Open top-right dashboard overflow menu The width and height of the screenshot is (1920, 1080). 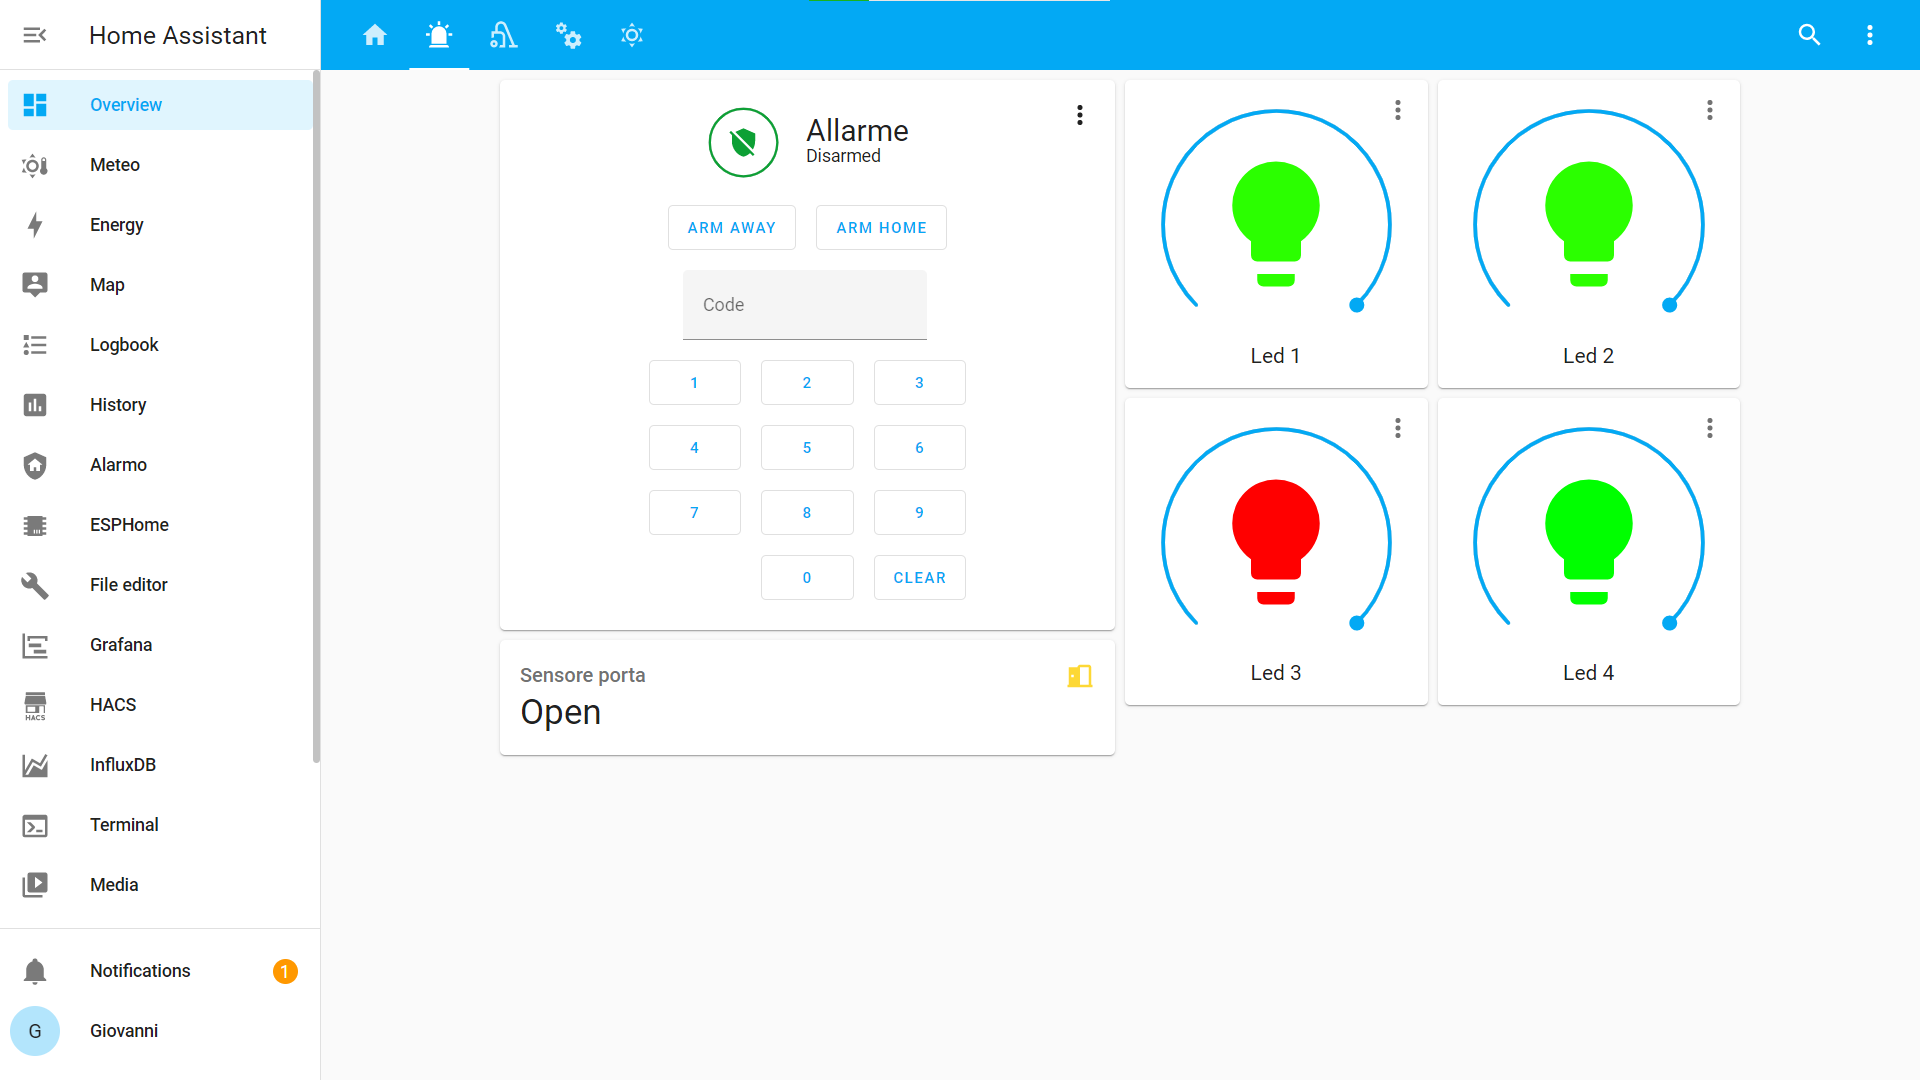(x=1869, y=35)
